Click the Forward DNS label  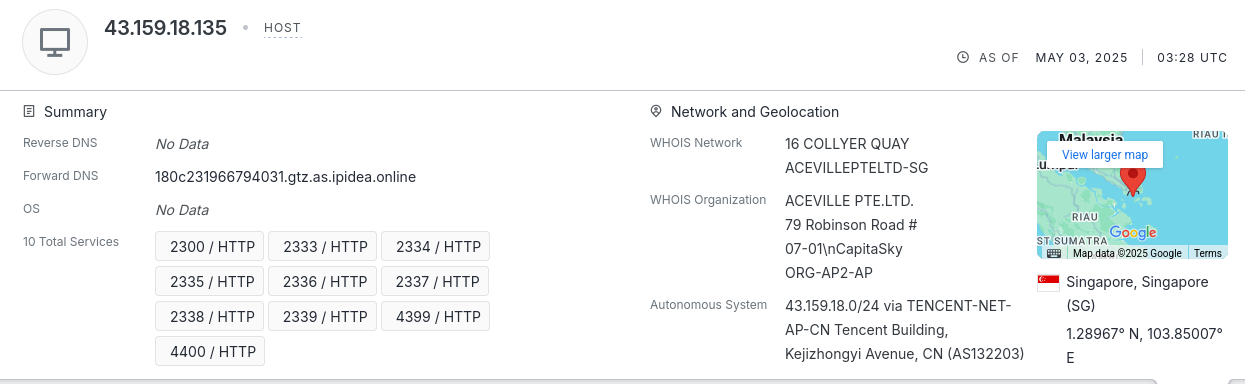point(60,176)
